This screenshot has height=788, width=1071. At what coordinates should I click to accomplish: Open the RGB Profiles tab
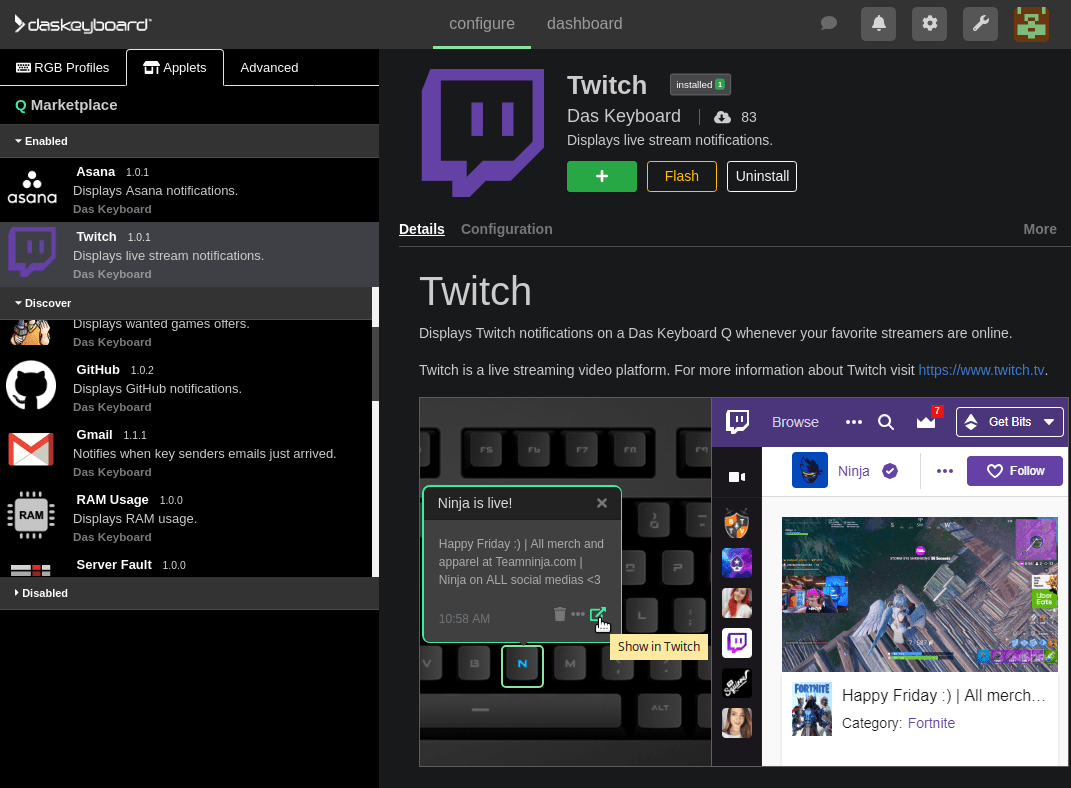click(63, 68)
